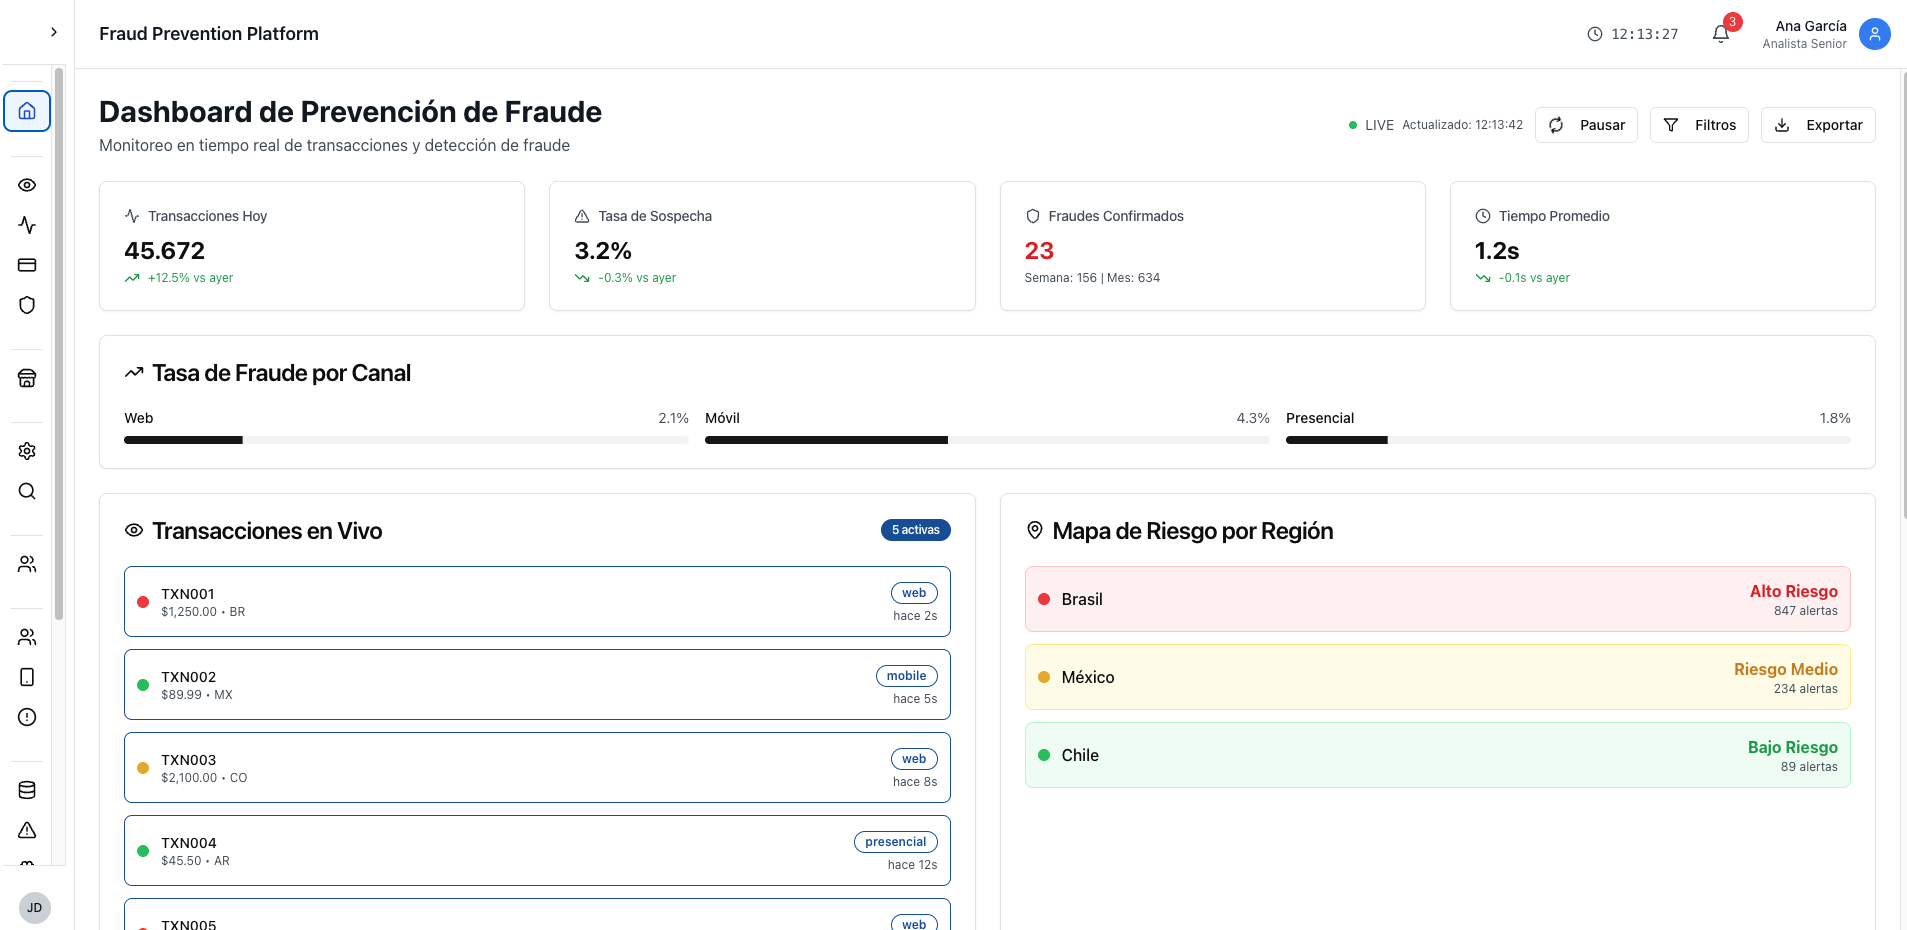The image size is (1907, 930).
Task: Click the home icon in the sidebar
Action: 27,111
